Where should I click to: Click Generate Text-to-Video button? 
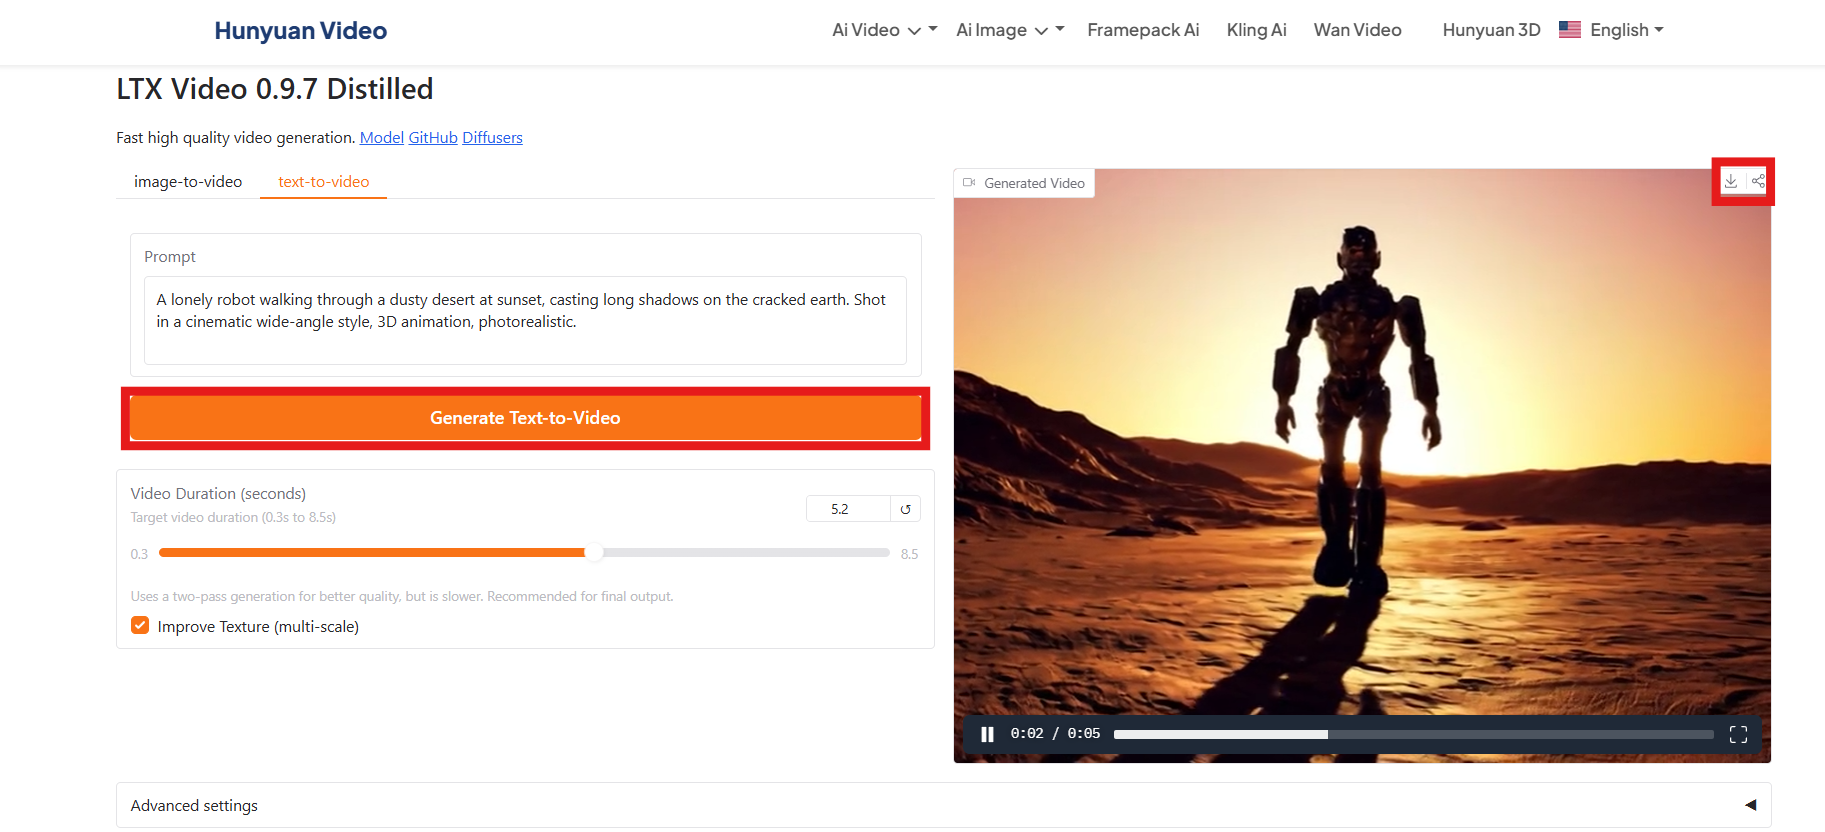pyautogui.click(x=525, y=418)
